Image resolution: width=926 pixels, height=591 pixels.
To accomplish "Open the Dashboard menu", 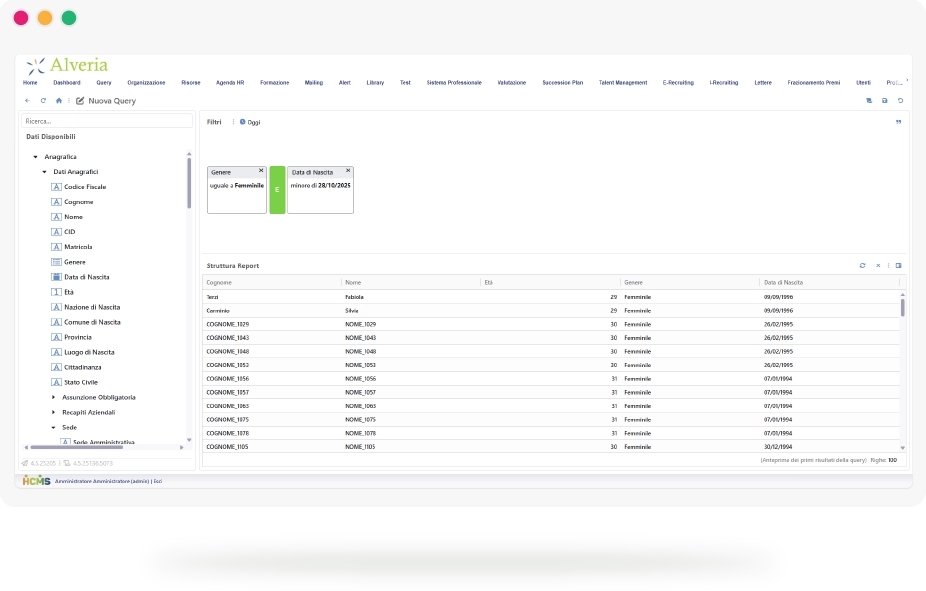I will click(x=67, y=83).
